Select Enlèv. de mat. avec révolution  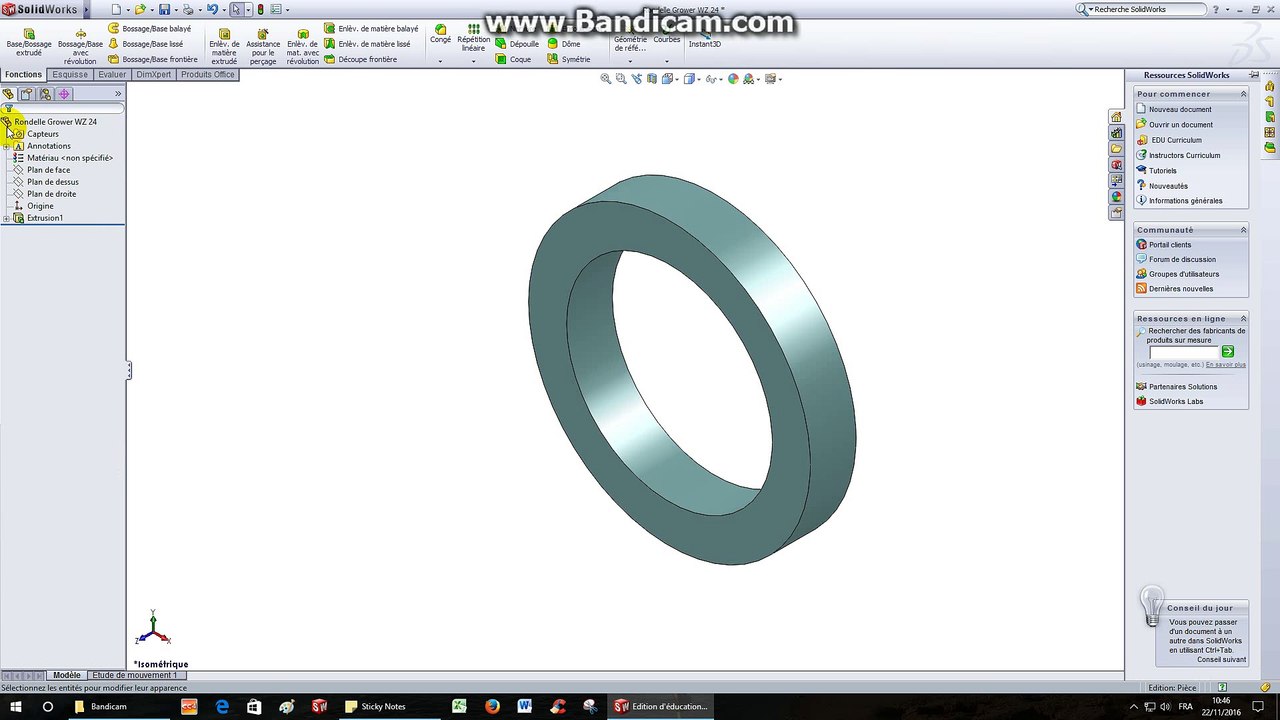[x=303, y=46]
